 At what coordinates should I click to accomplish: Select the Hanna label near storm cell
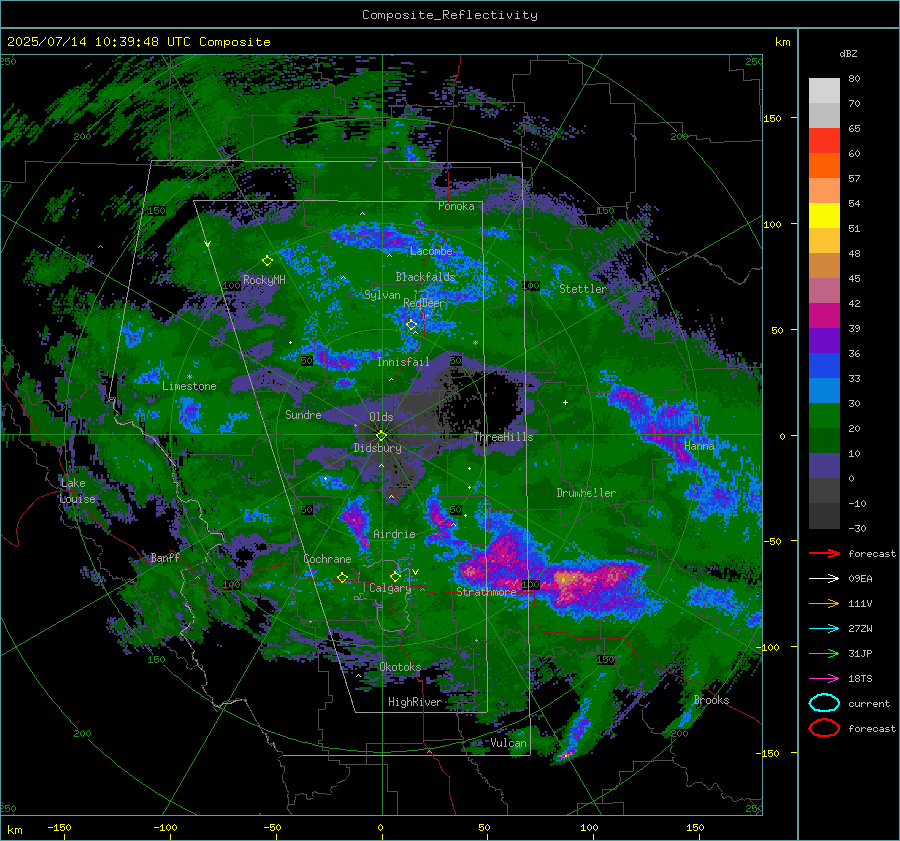699,445
